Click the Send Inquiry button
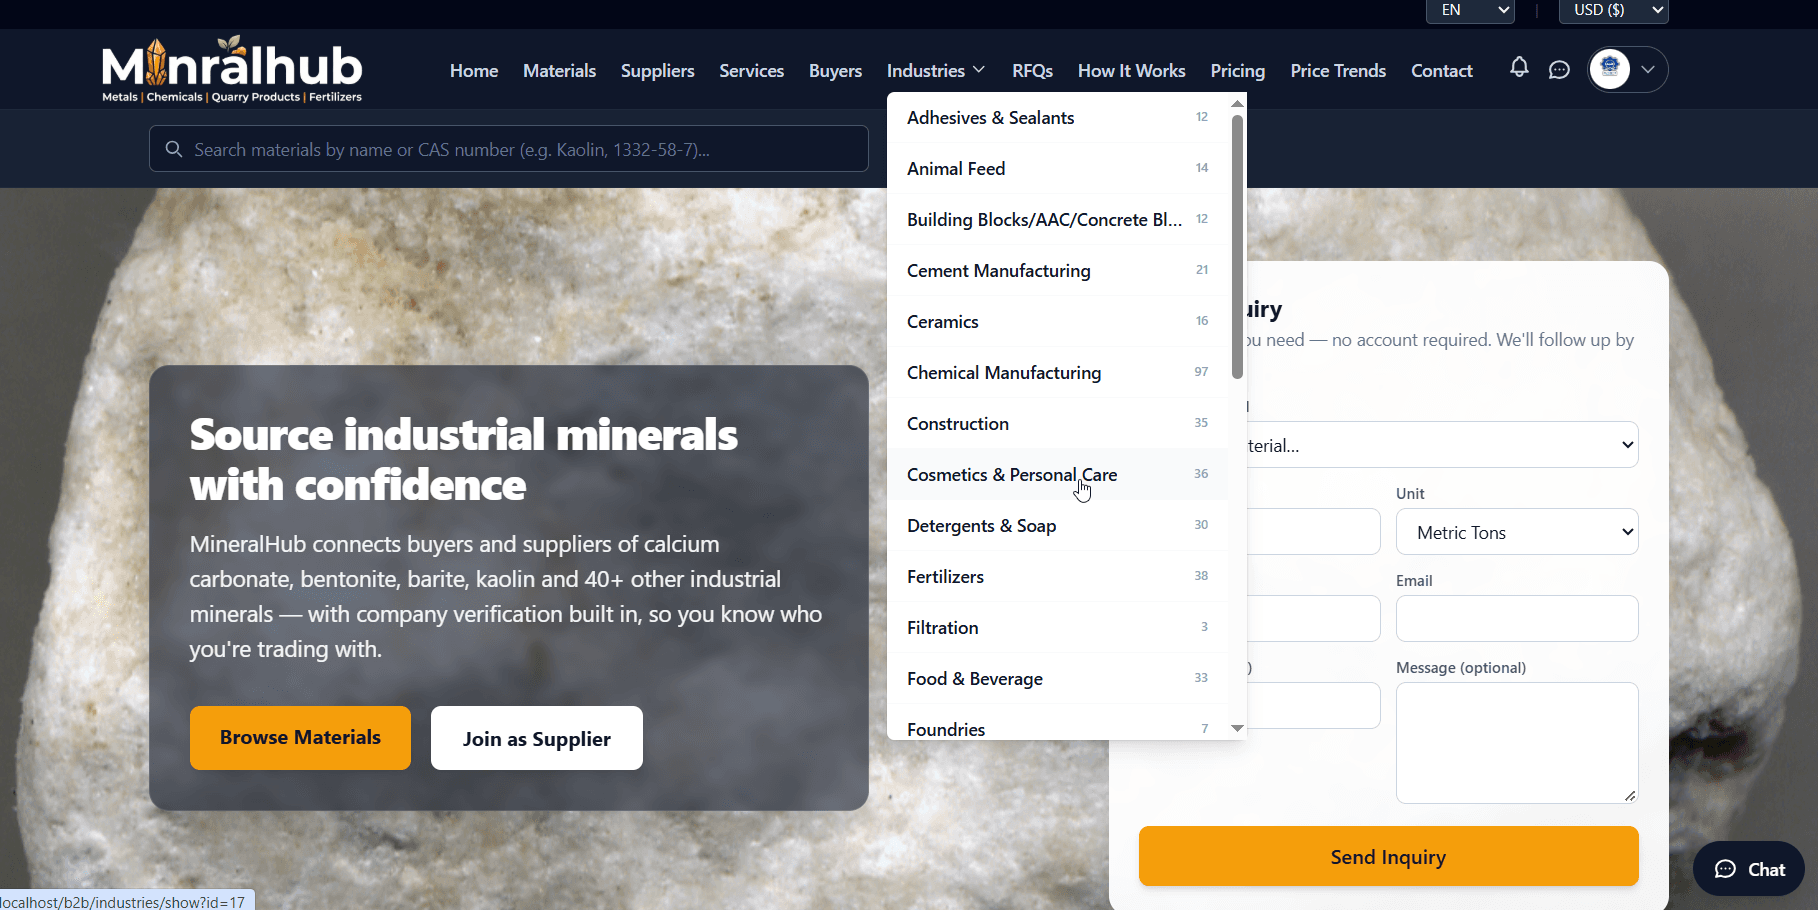Screen dimensions: 1818x910 point(1388,856)
